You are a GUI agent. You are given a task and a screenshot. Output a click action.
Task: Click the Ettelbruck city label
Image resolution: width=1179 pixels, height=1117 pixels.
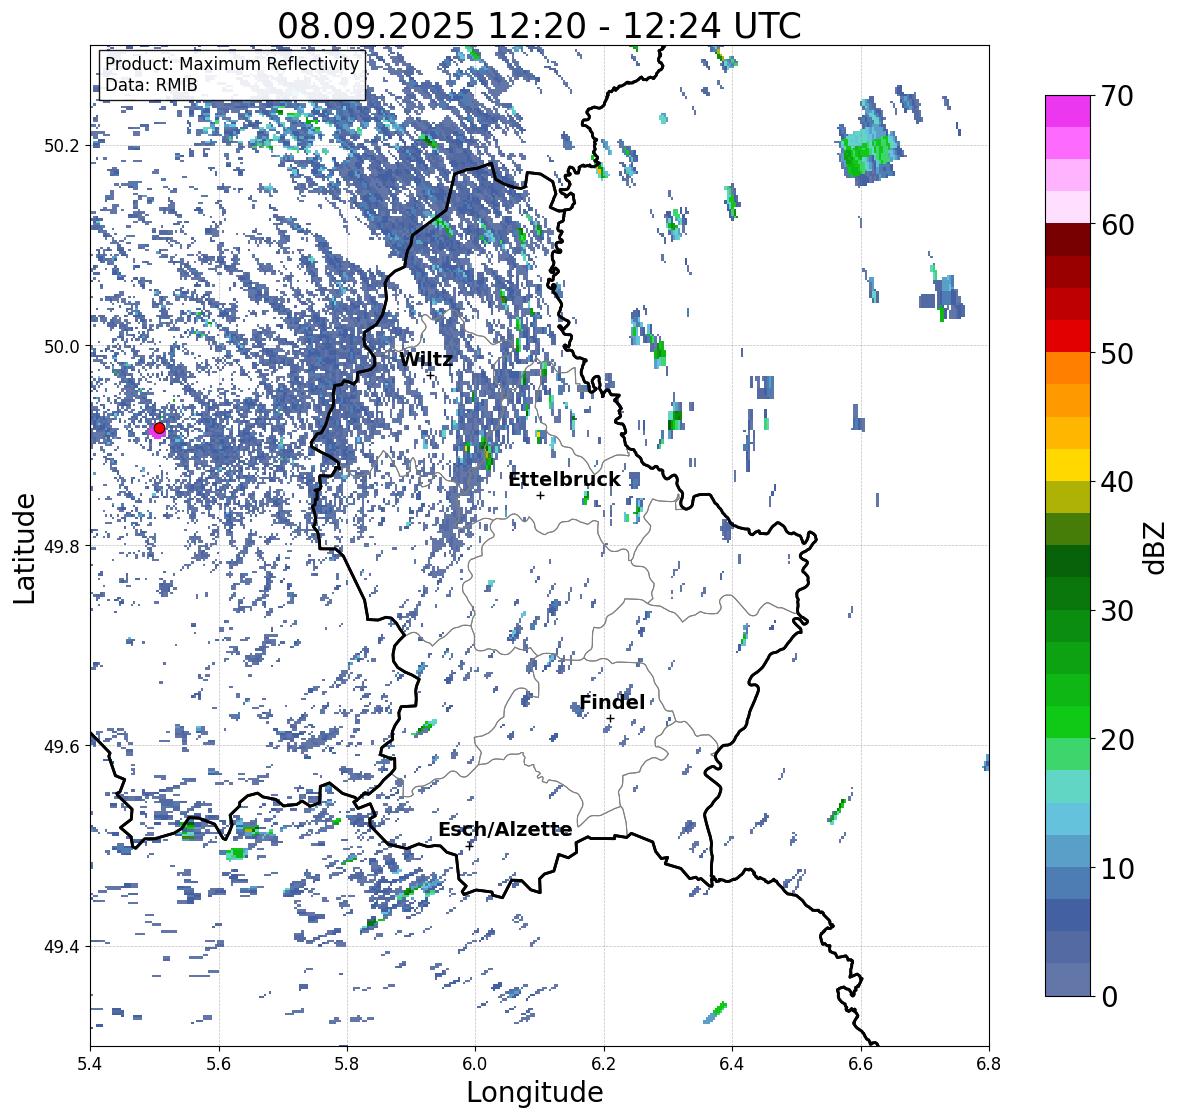564,480
